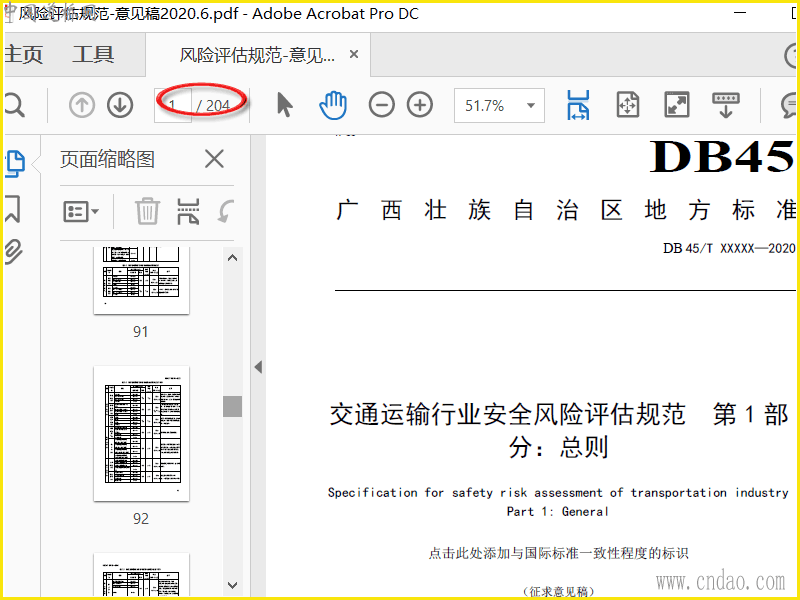Click the fit width scrolling icon
The width and height of the screenshot is (800, 600).
click(x=578, y=105)
